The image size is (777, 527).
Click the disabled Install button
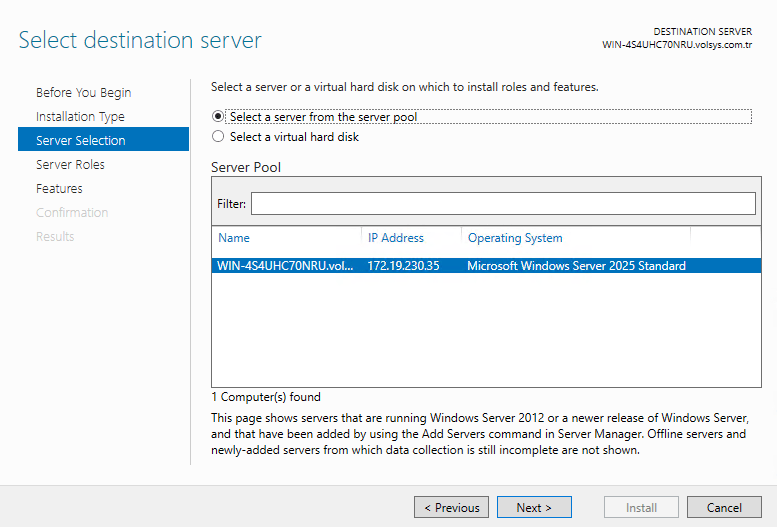pos(641,508)
